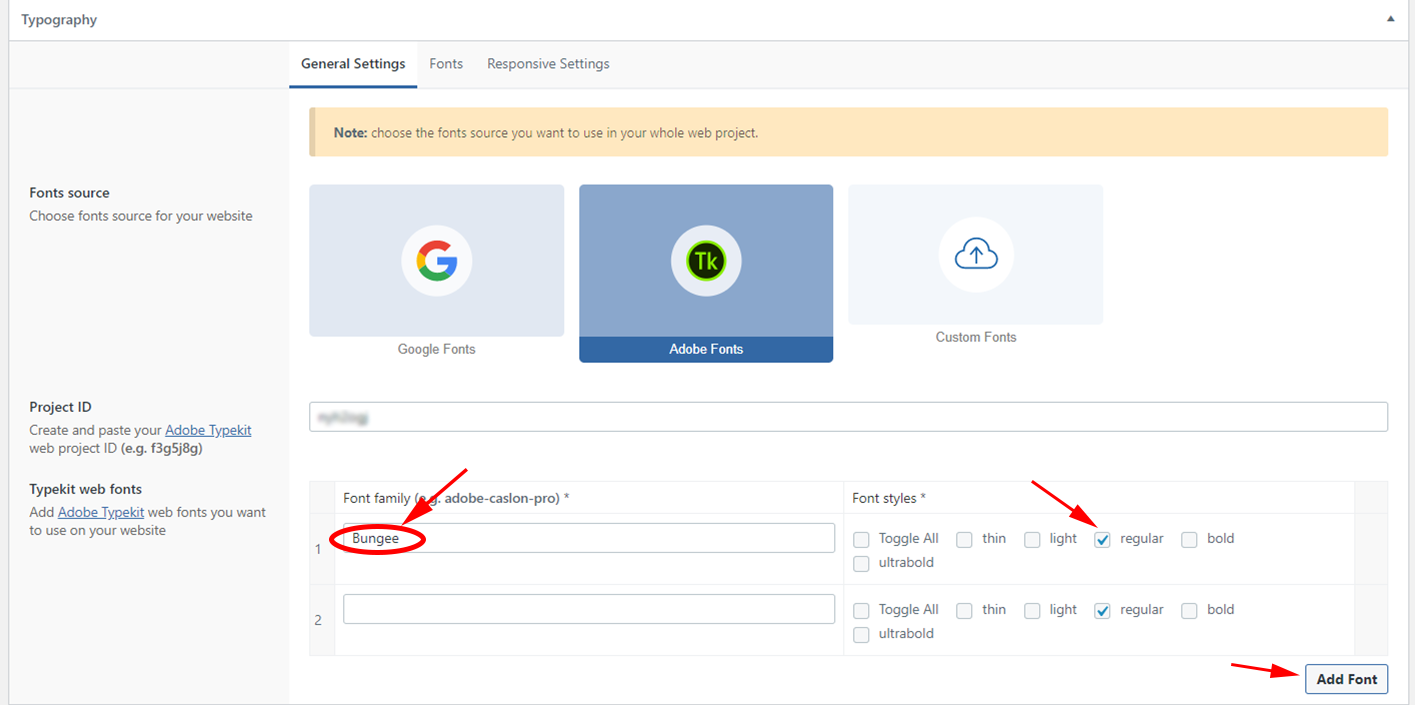Click the 'Typekit web fonts' label
The width and height of the screenshot is (1415, 705).
click(x=86, y=489)
